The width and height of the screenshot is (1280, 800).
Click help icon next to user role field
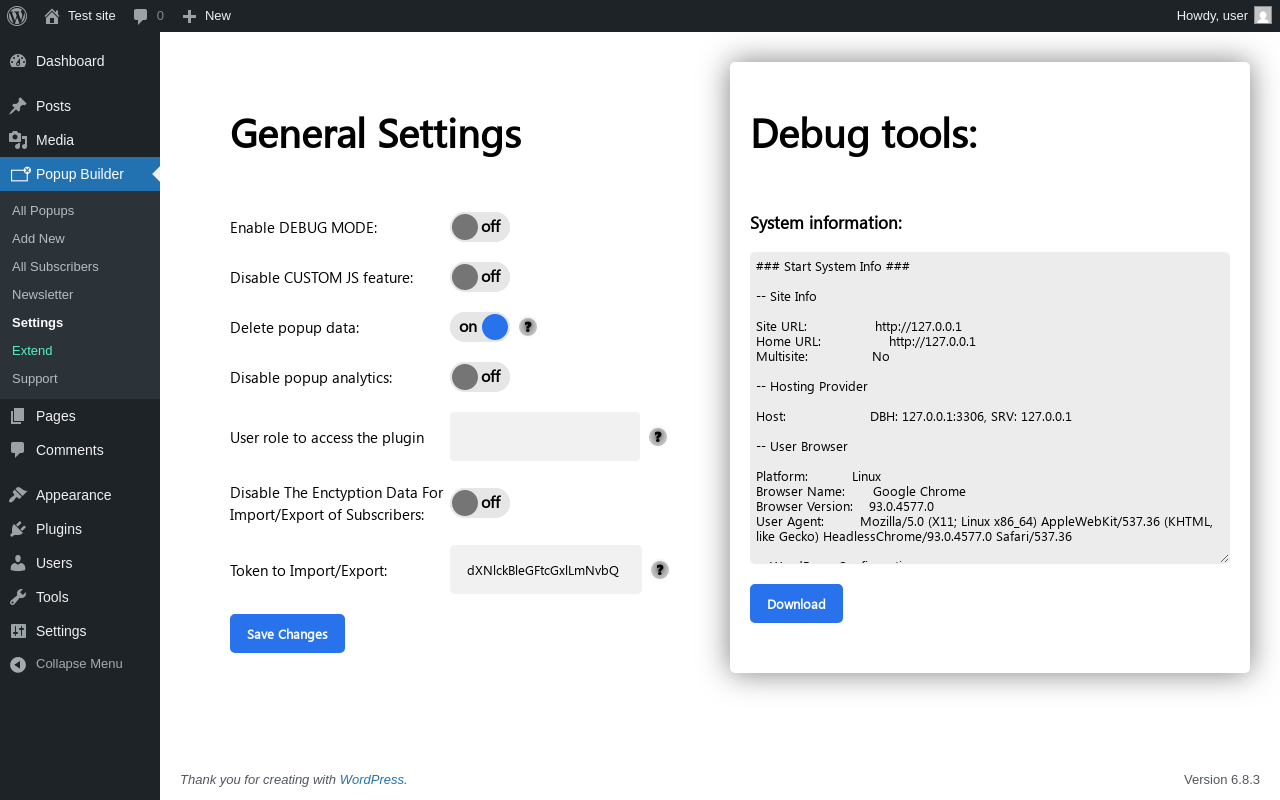(x=658, y=437)
